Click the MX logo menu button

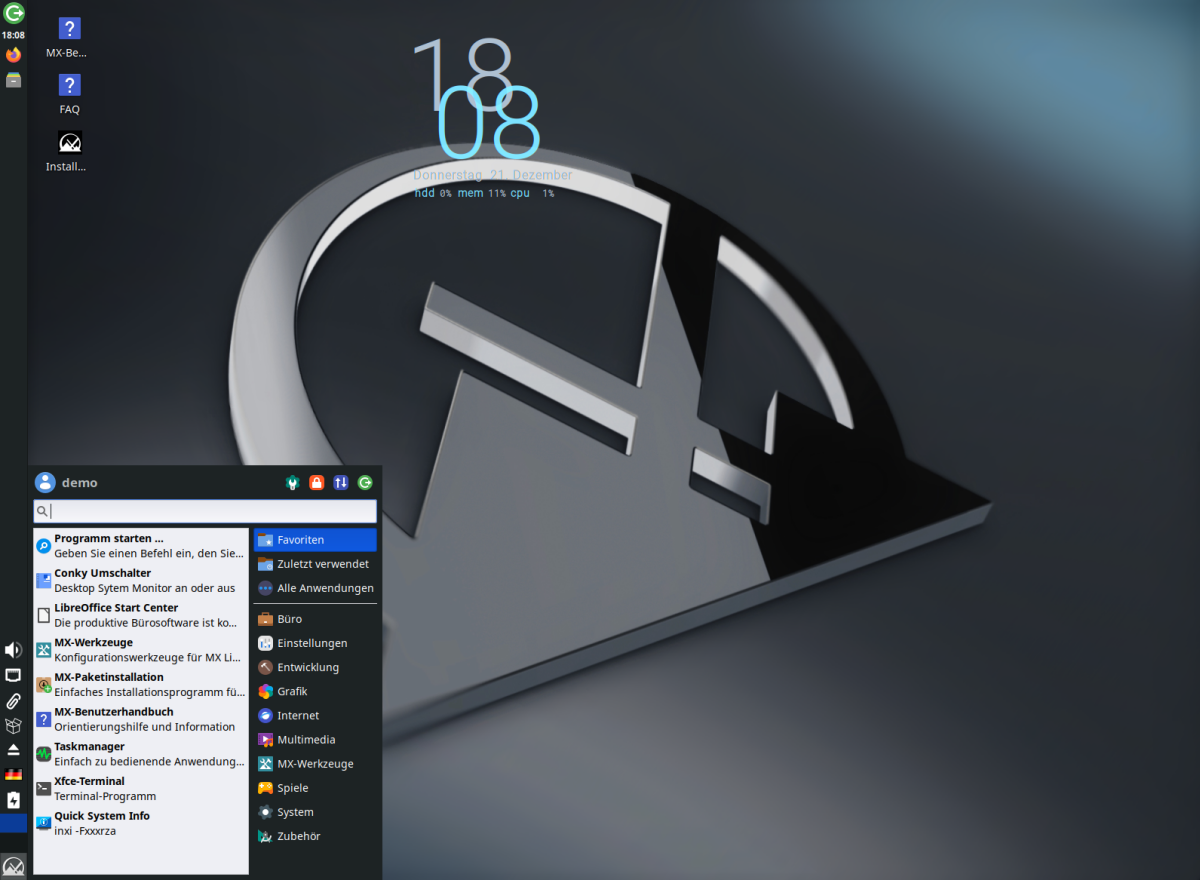click(x=13, y=866)
